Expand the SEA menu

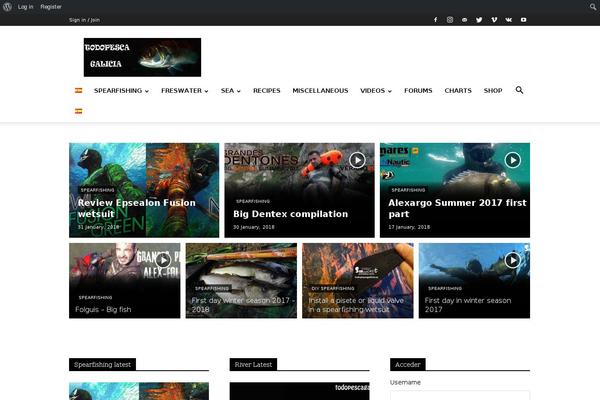click(231, 91)
